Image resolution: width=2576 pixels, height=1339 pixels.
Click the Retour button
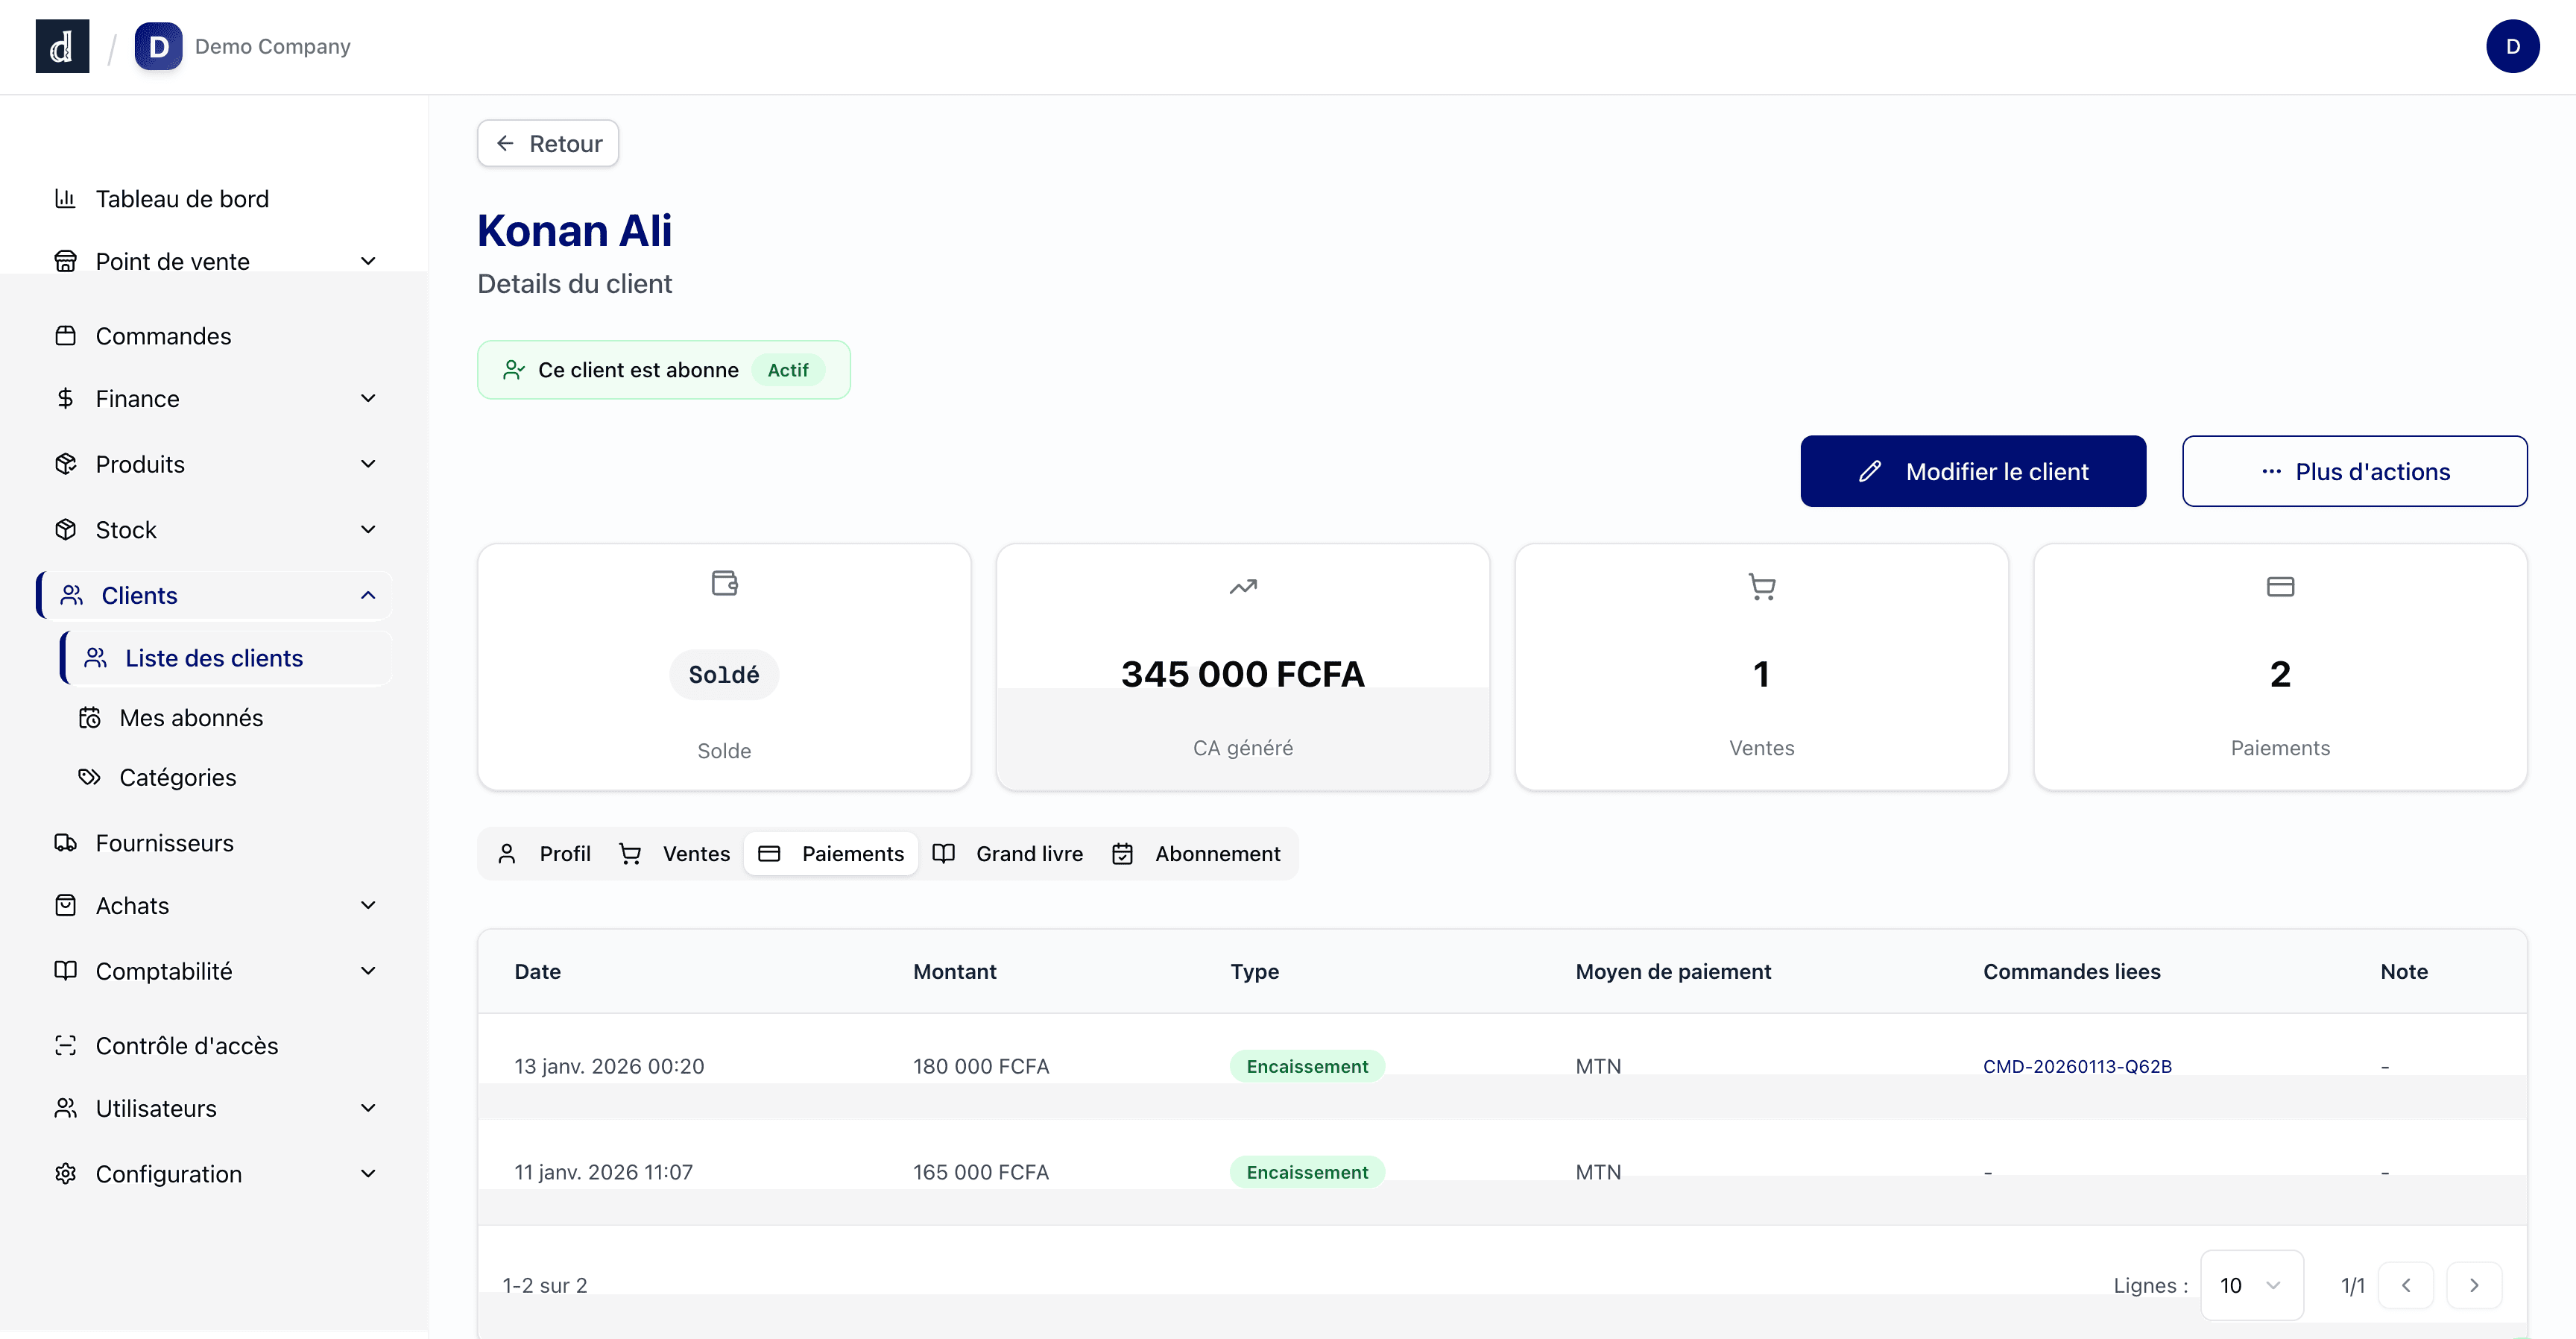pos(547,143)
